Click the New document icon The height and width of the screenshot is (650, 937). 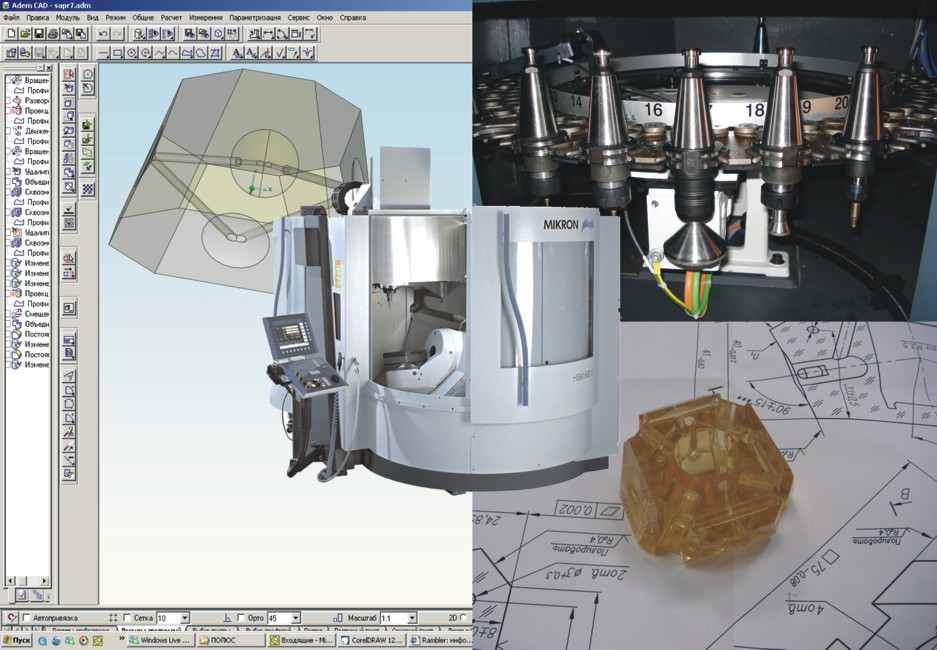11,34
